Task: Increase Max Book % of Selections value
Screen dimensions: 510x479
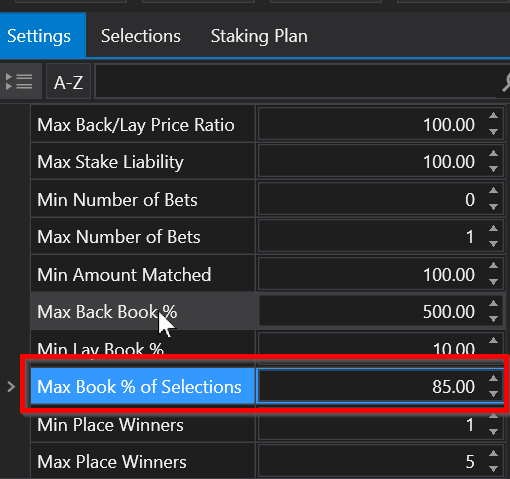Action: click(493, 379)
